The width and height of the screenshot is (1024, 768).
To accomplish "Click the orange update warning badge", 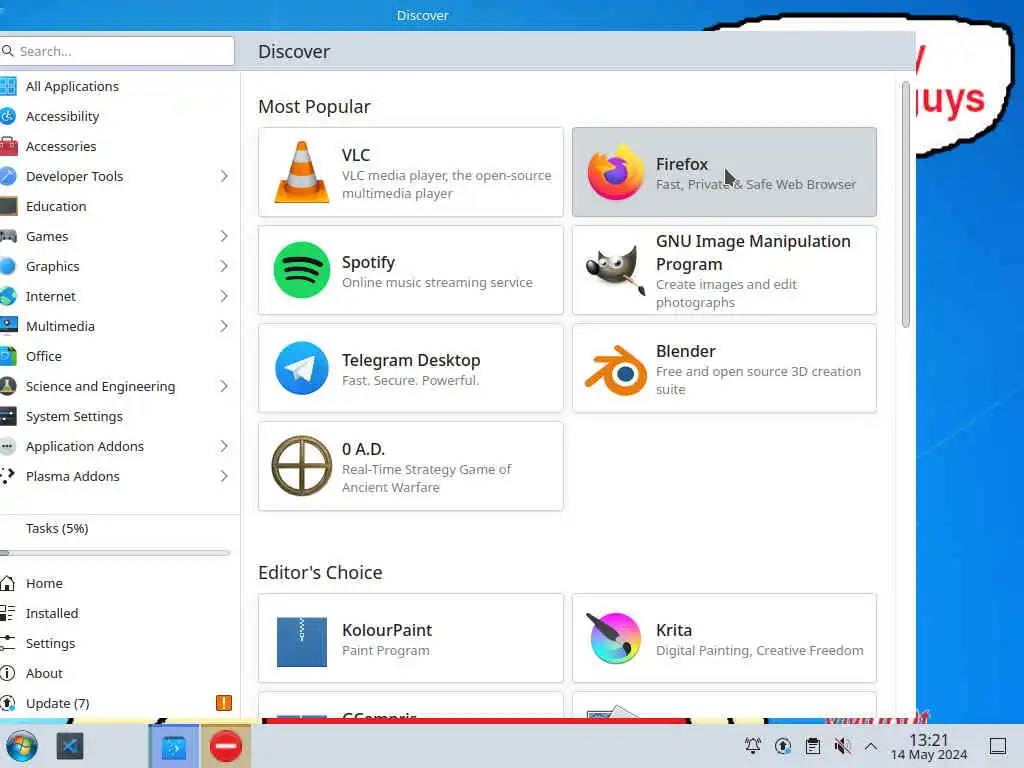I will [223, 703].
